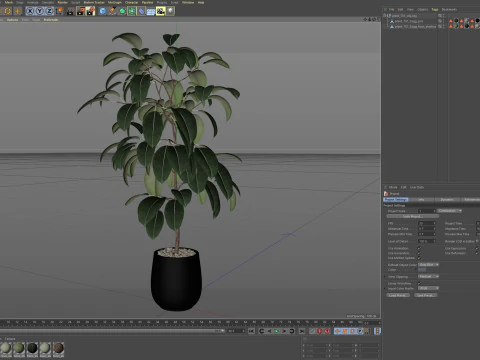
Task: Open the Input Color Profile dropdown
Action: (x=428, y=288)
